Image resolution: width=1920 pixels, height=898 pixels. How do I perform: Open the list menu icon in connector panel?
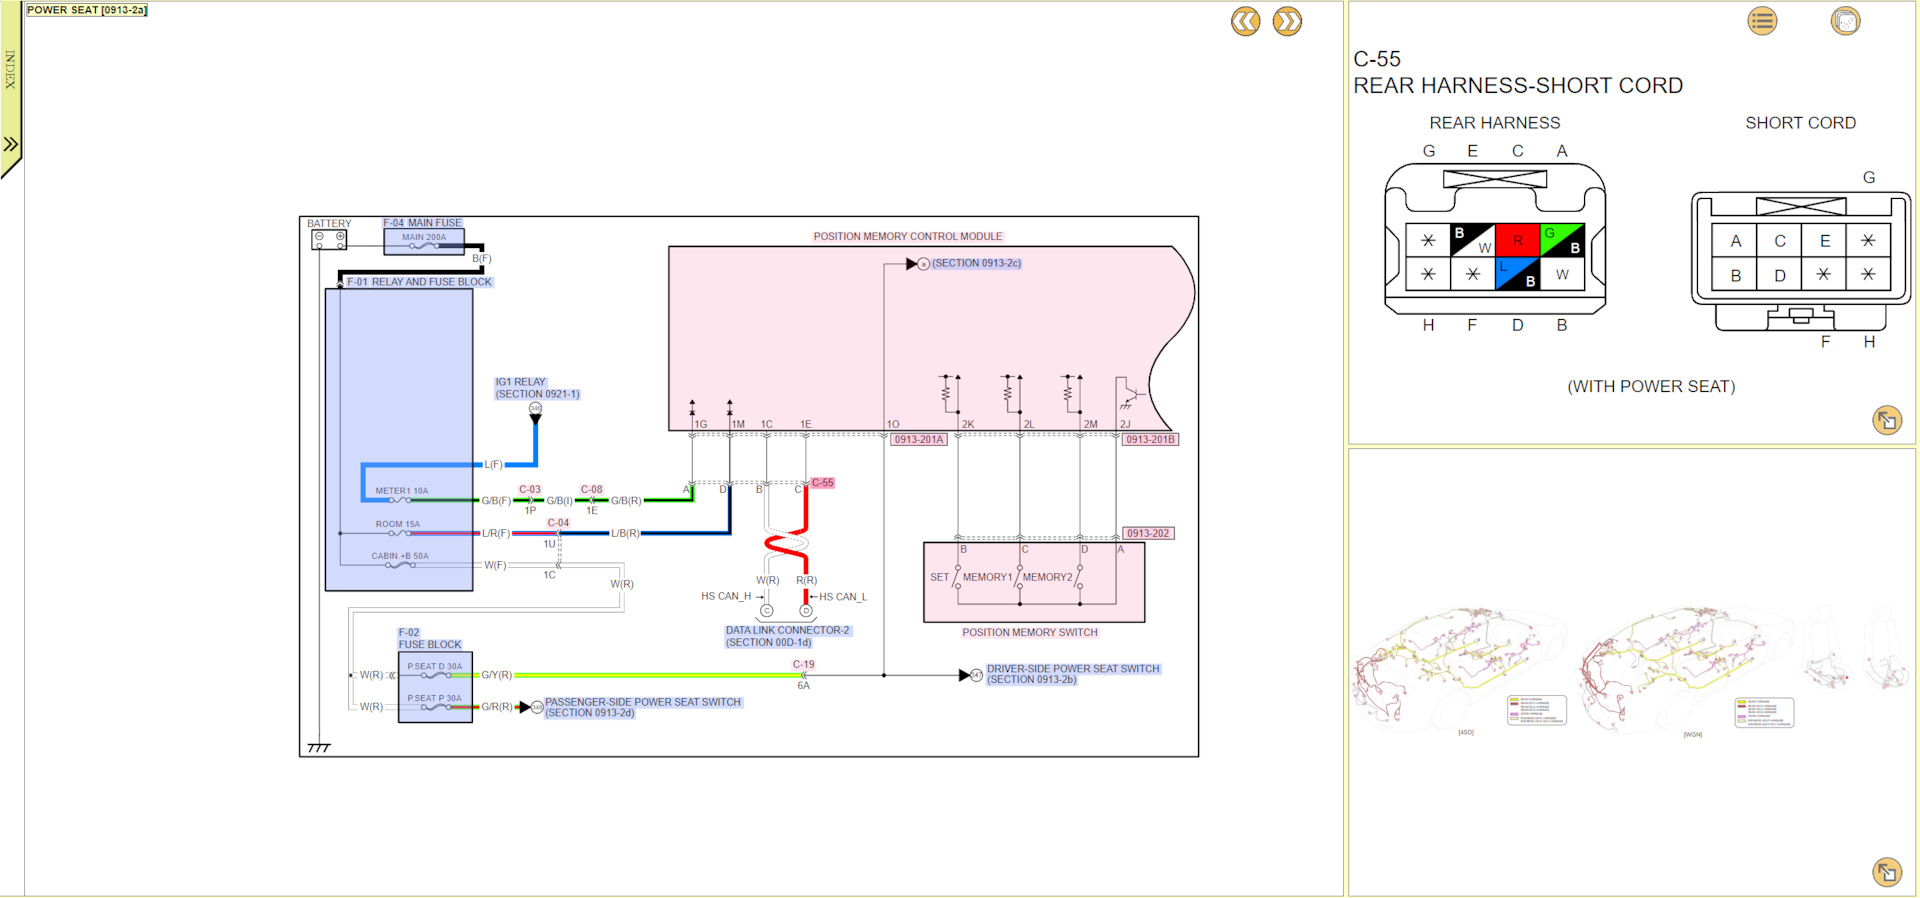1762,20
